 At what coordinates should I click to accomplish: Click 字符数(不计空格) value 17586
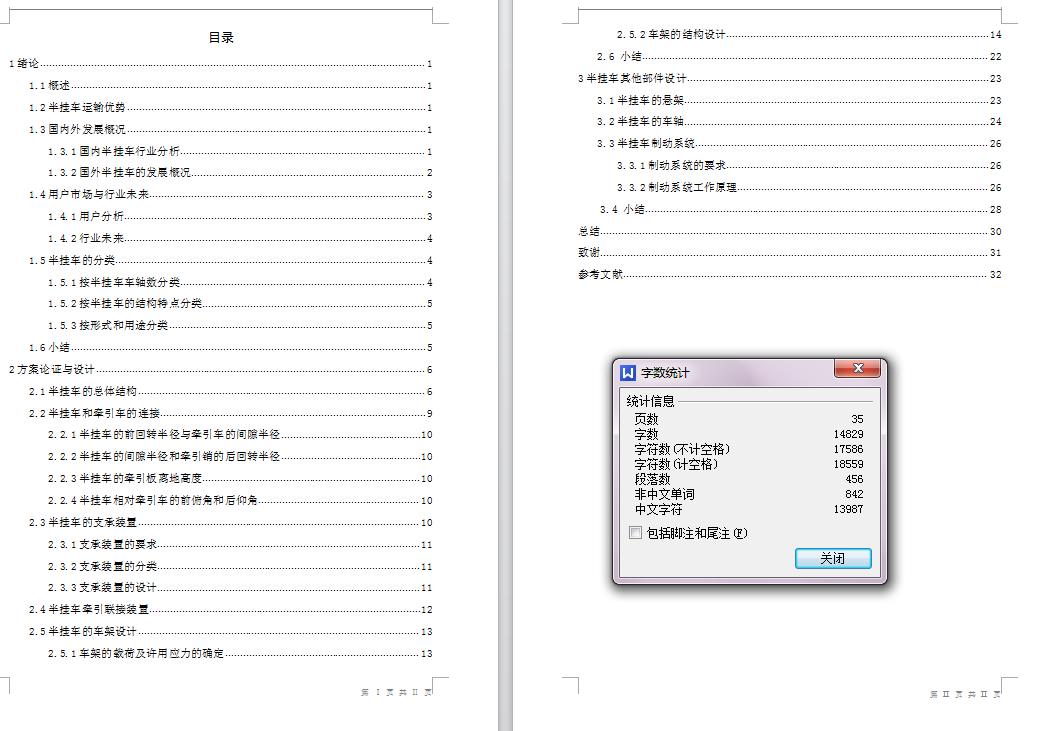point(848,449)
